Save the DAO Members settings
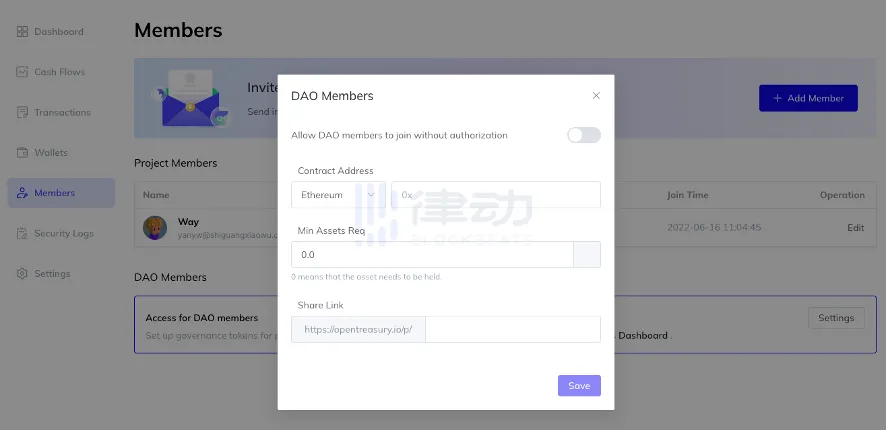 click(x=579, y=385)
